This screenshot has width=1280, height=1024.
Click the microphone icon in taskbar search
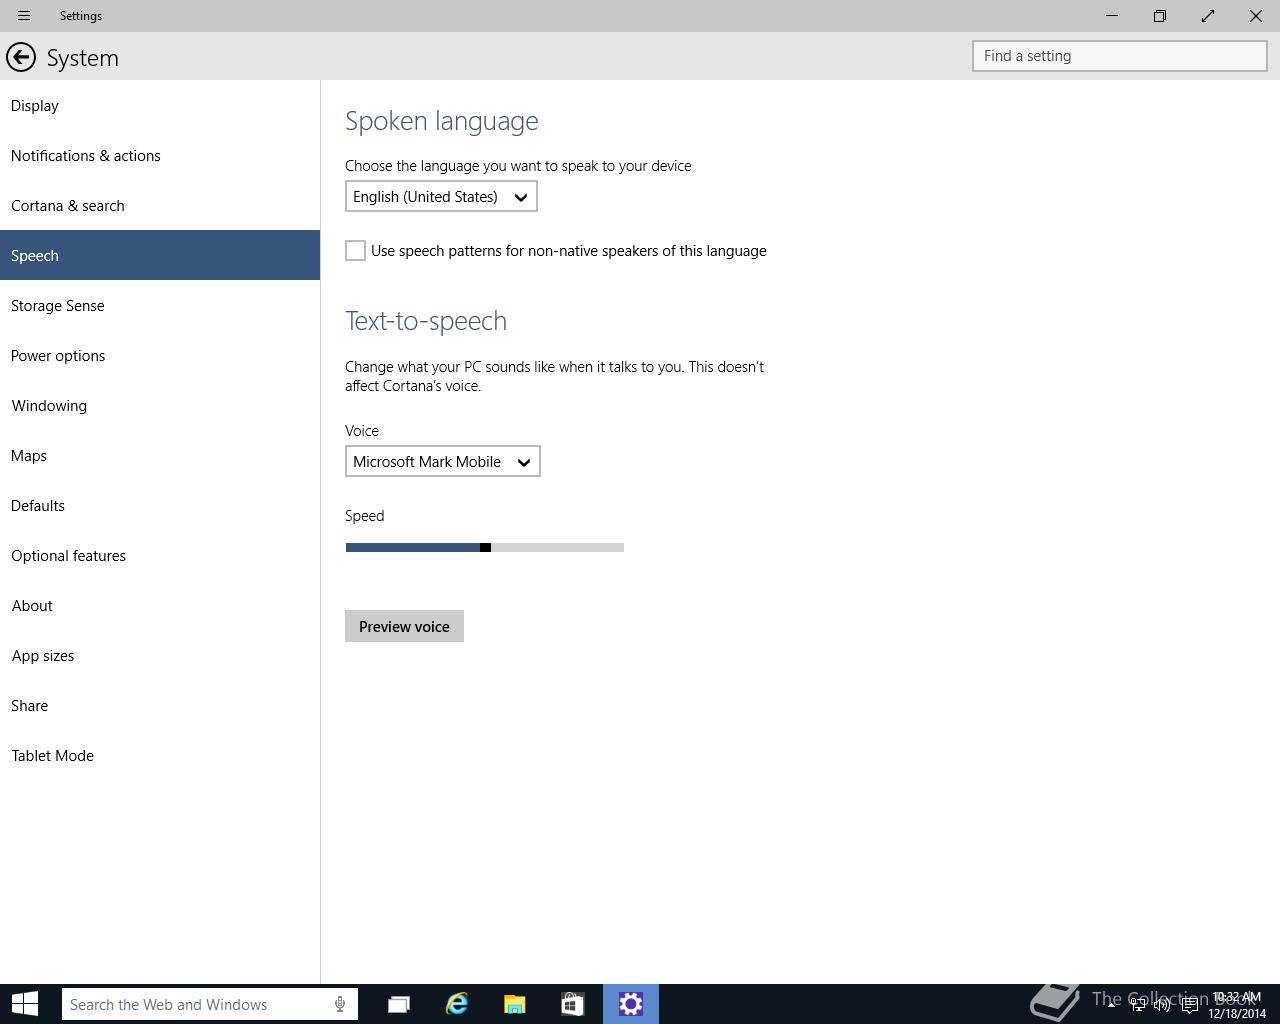(340, 1004)
